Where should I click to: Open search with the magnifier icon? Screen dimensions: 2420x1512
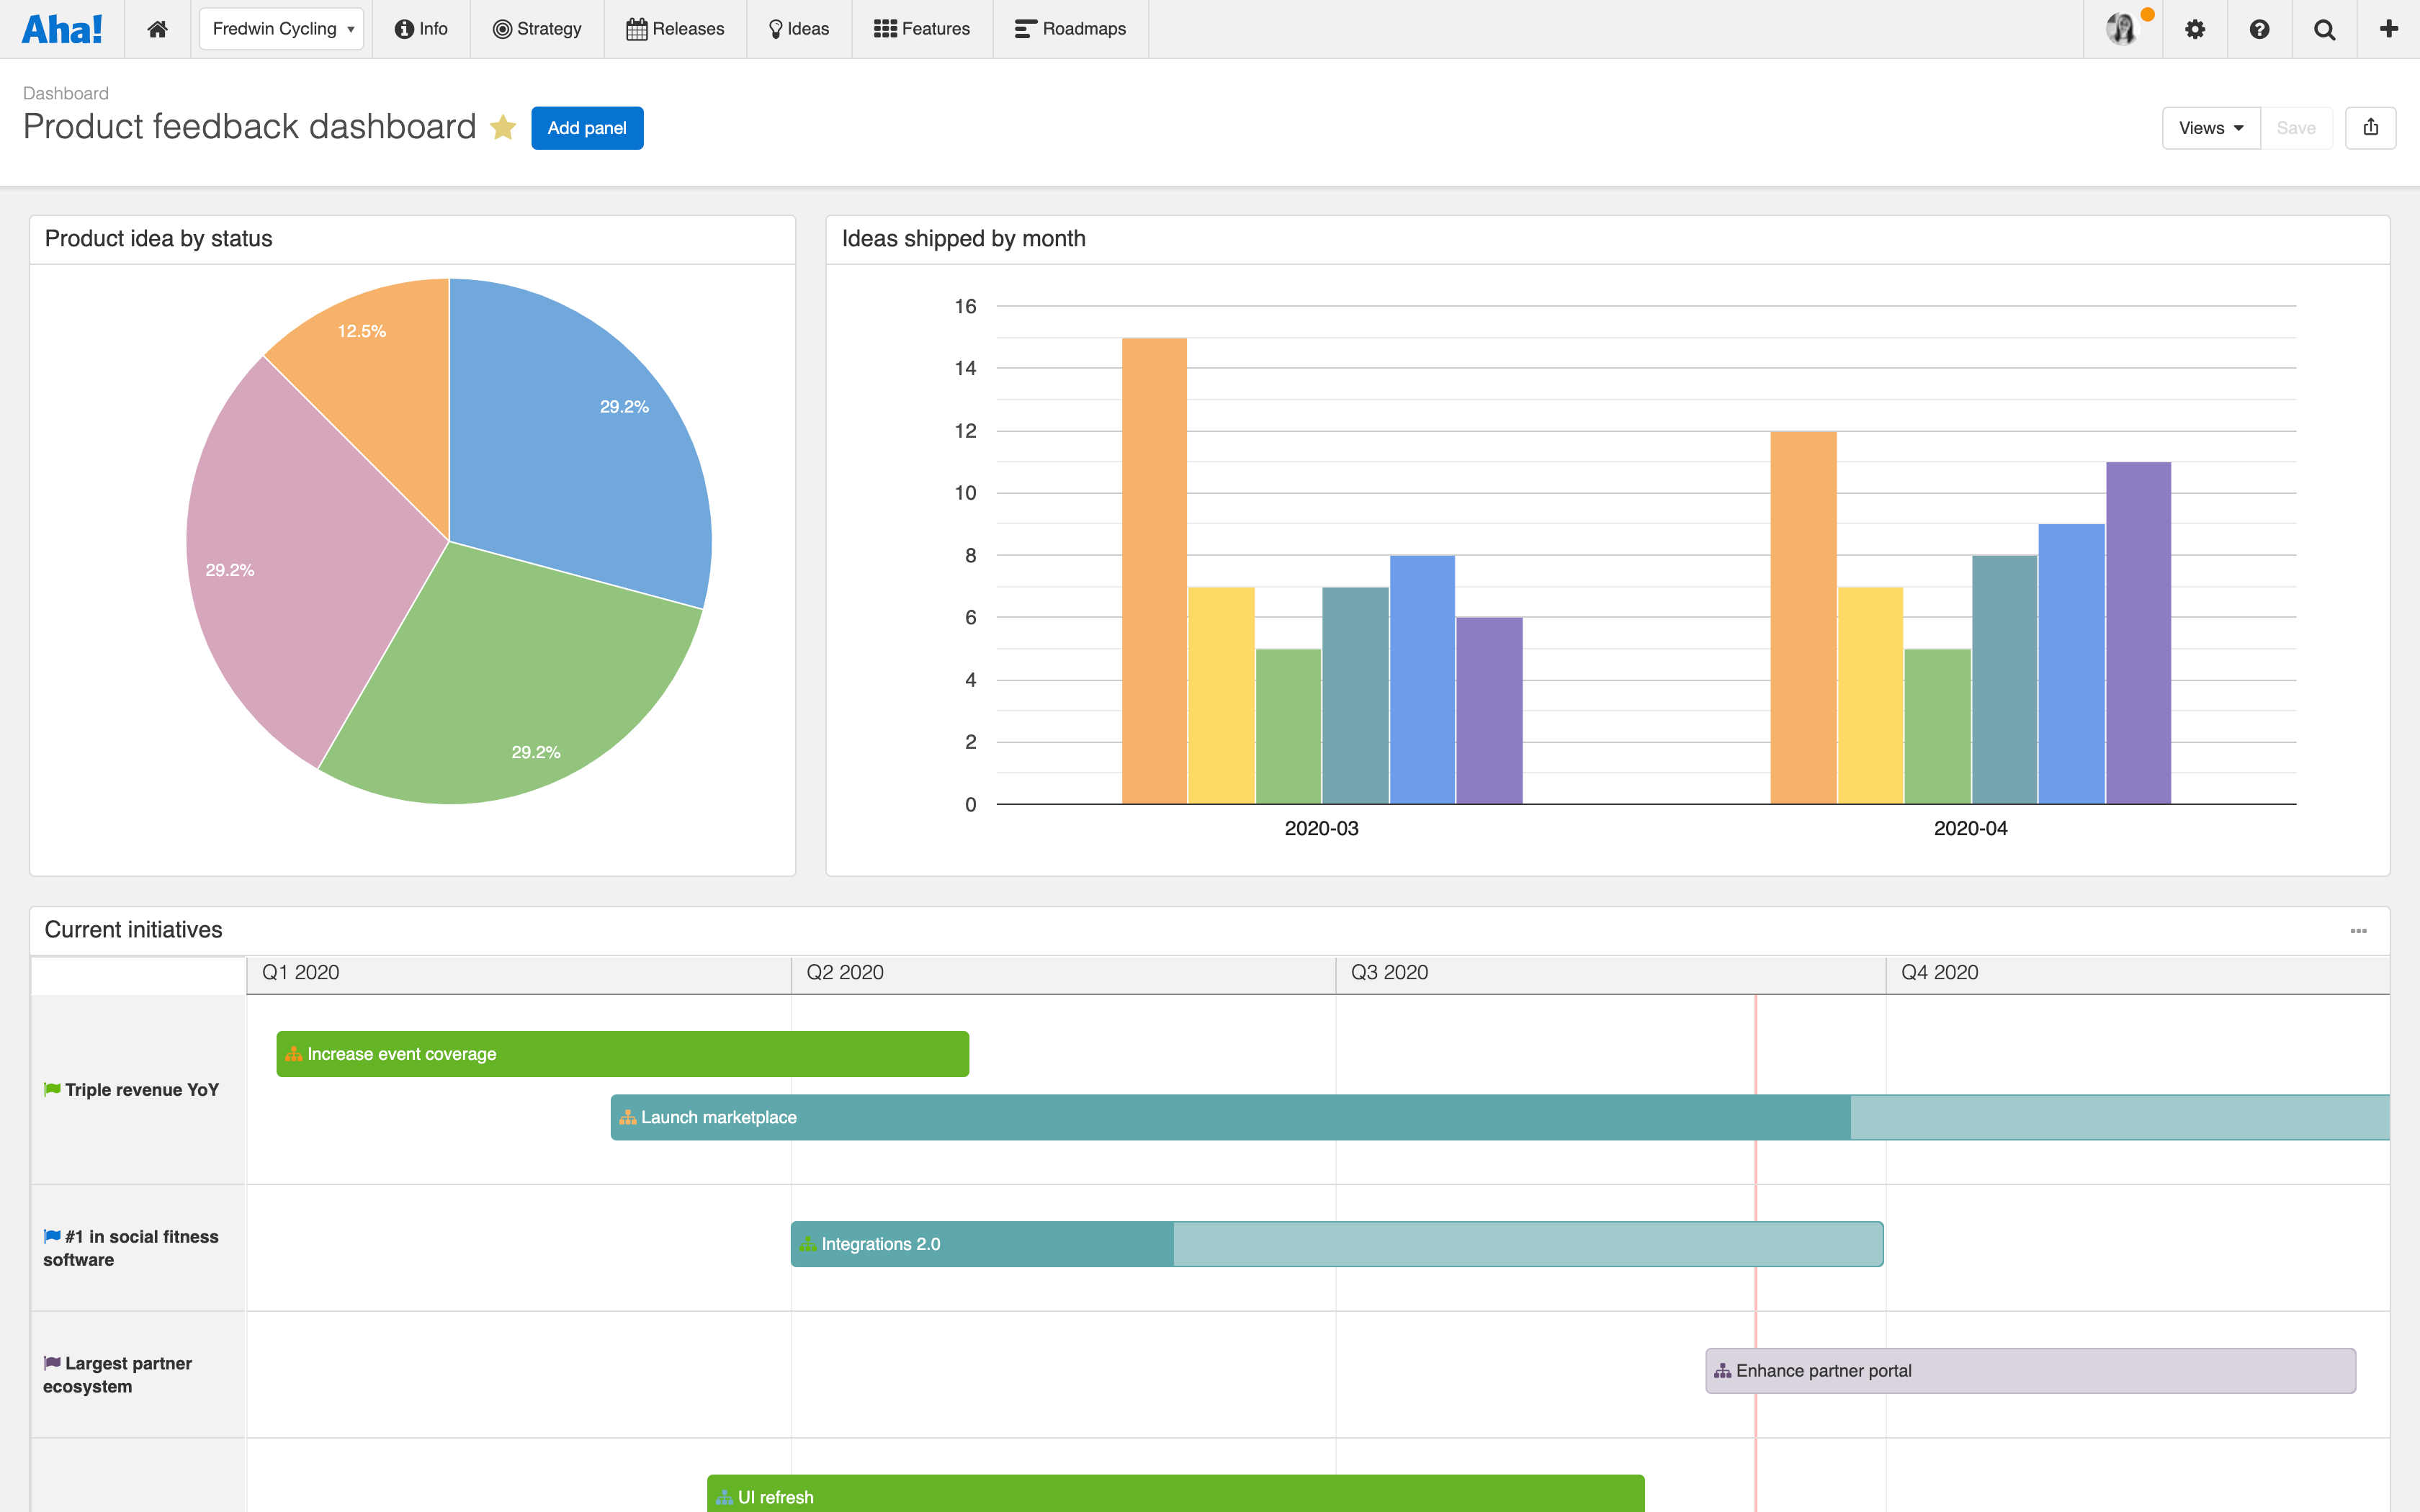(x=2324, y=28)
